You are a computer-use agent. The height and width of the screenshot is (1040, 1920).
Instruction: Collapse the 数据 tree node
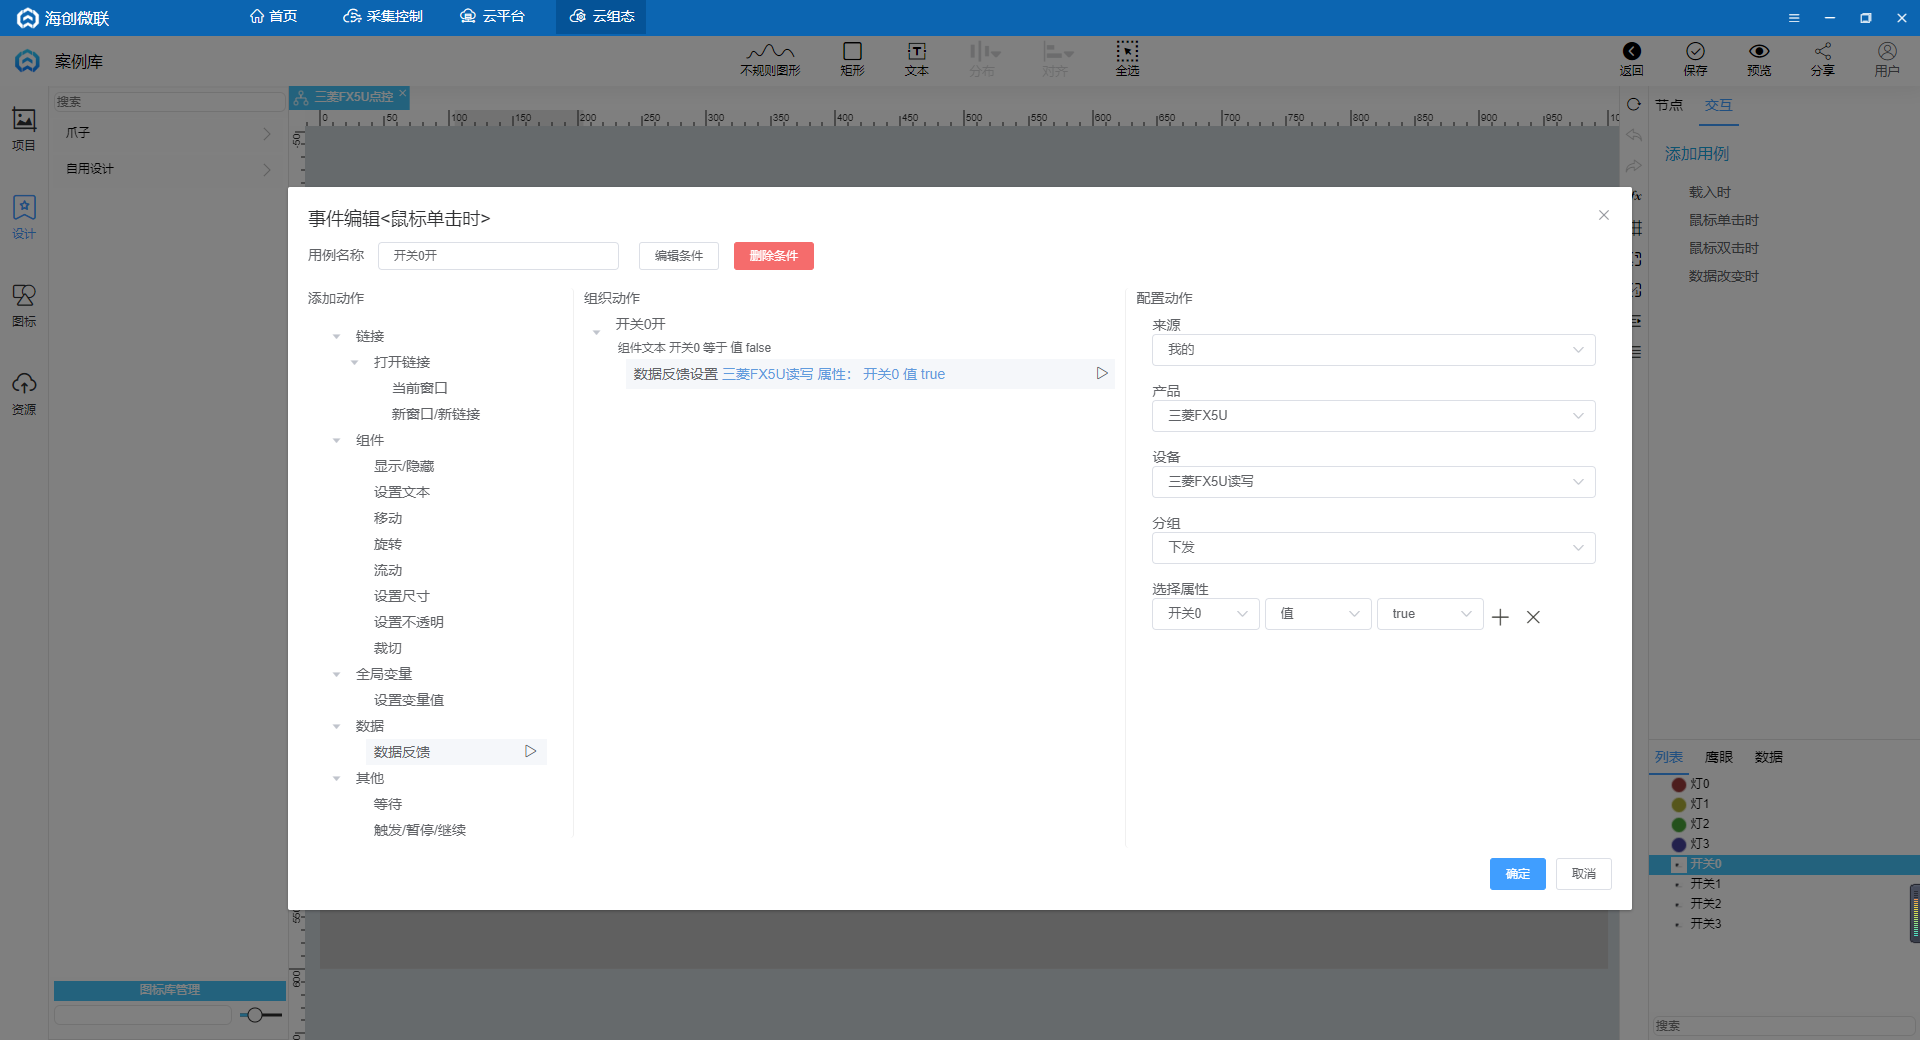pyautogui.click(x=337, y=726)
